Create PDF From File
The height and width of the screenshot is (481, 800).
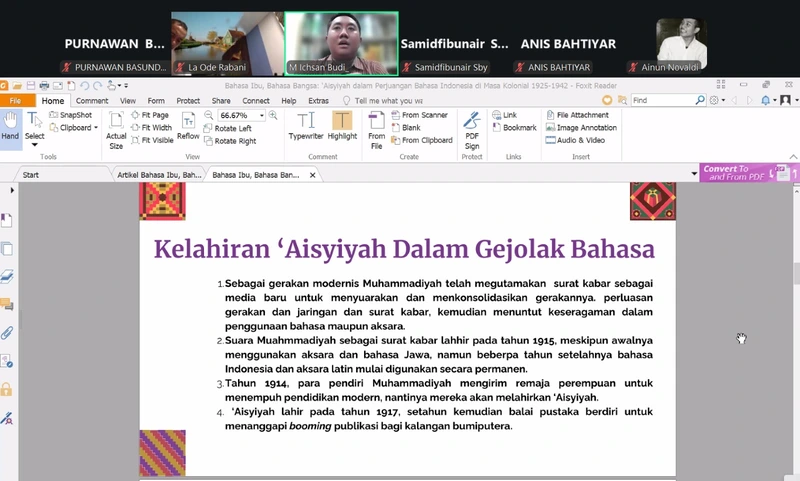pos(377,131)
